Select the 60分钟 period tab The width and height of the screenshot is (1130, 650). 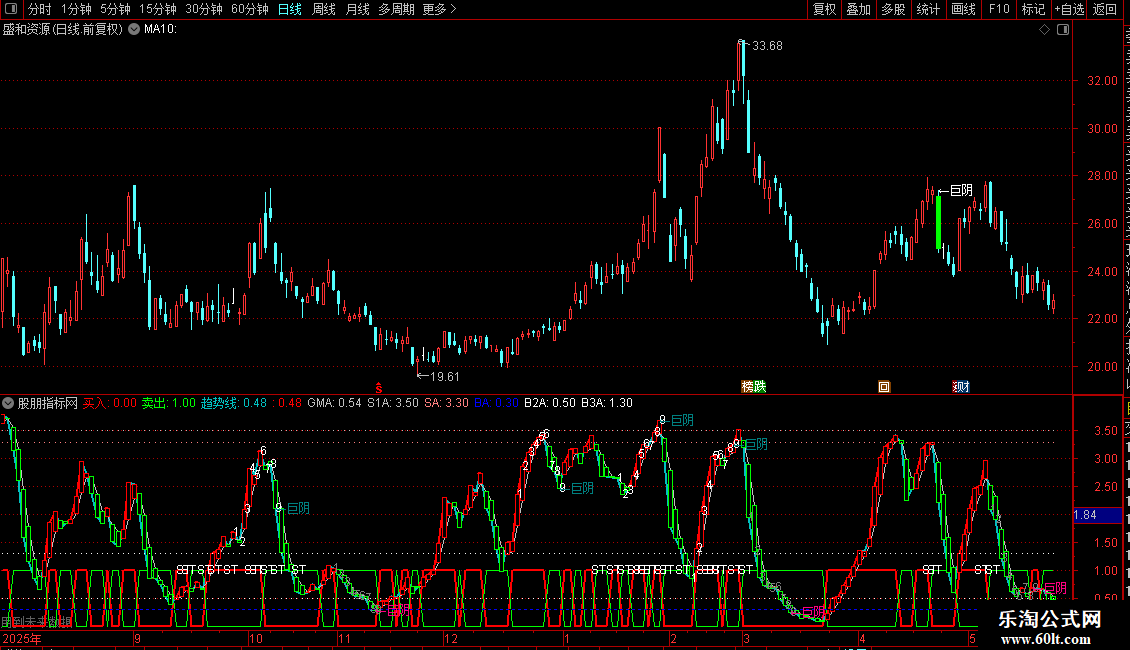250,9
